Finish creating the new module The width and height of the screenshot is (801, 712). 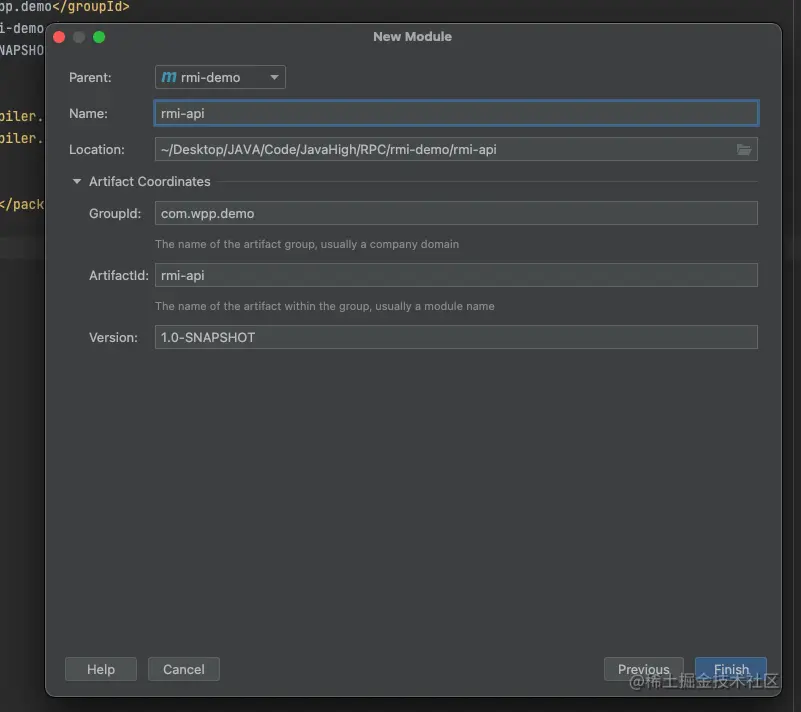(x=731, y=669)
